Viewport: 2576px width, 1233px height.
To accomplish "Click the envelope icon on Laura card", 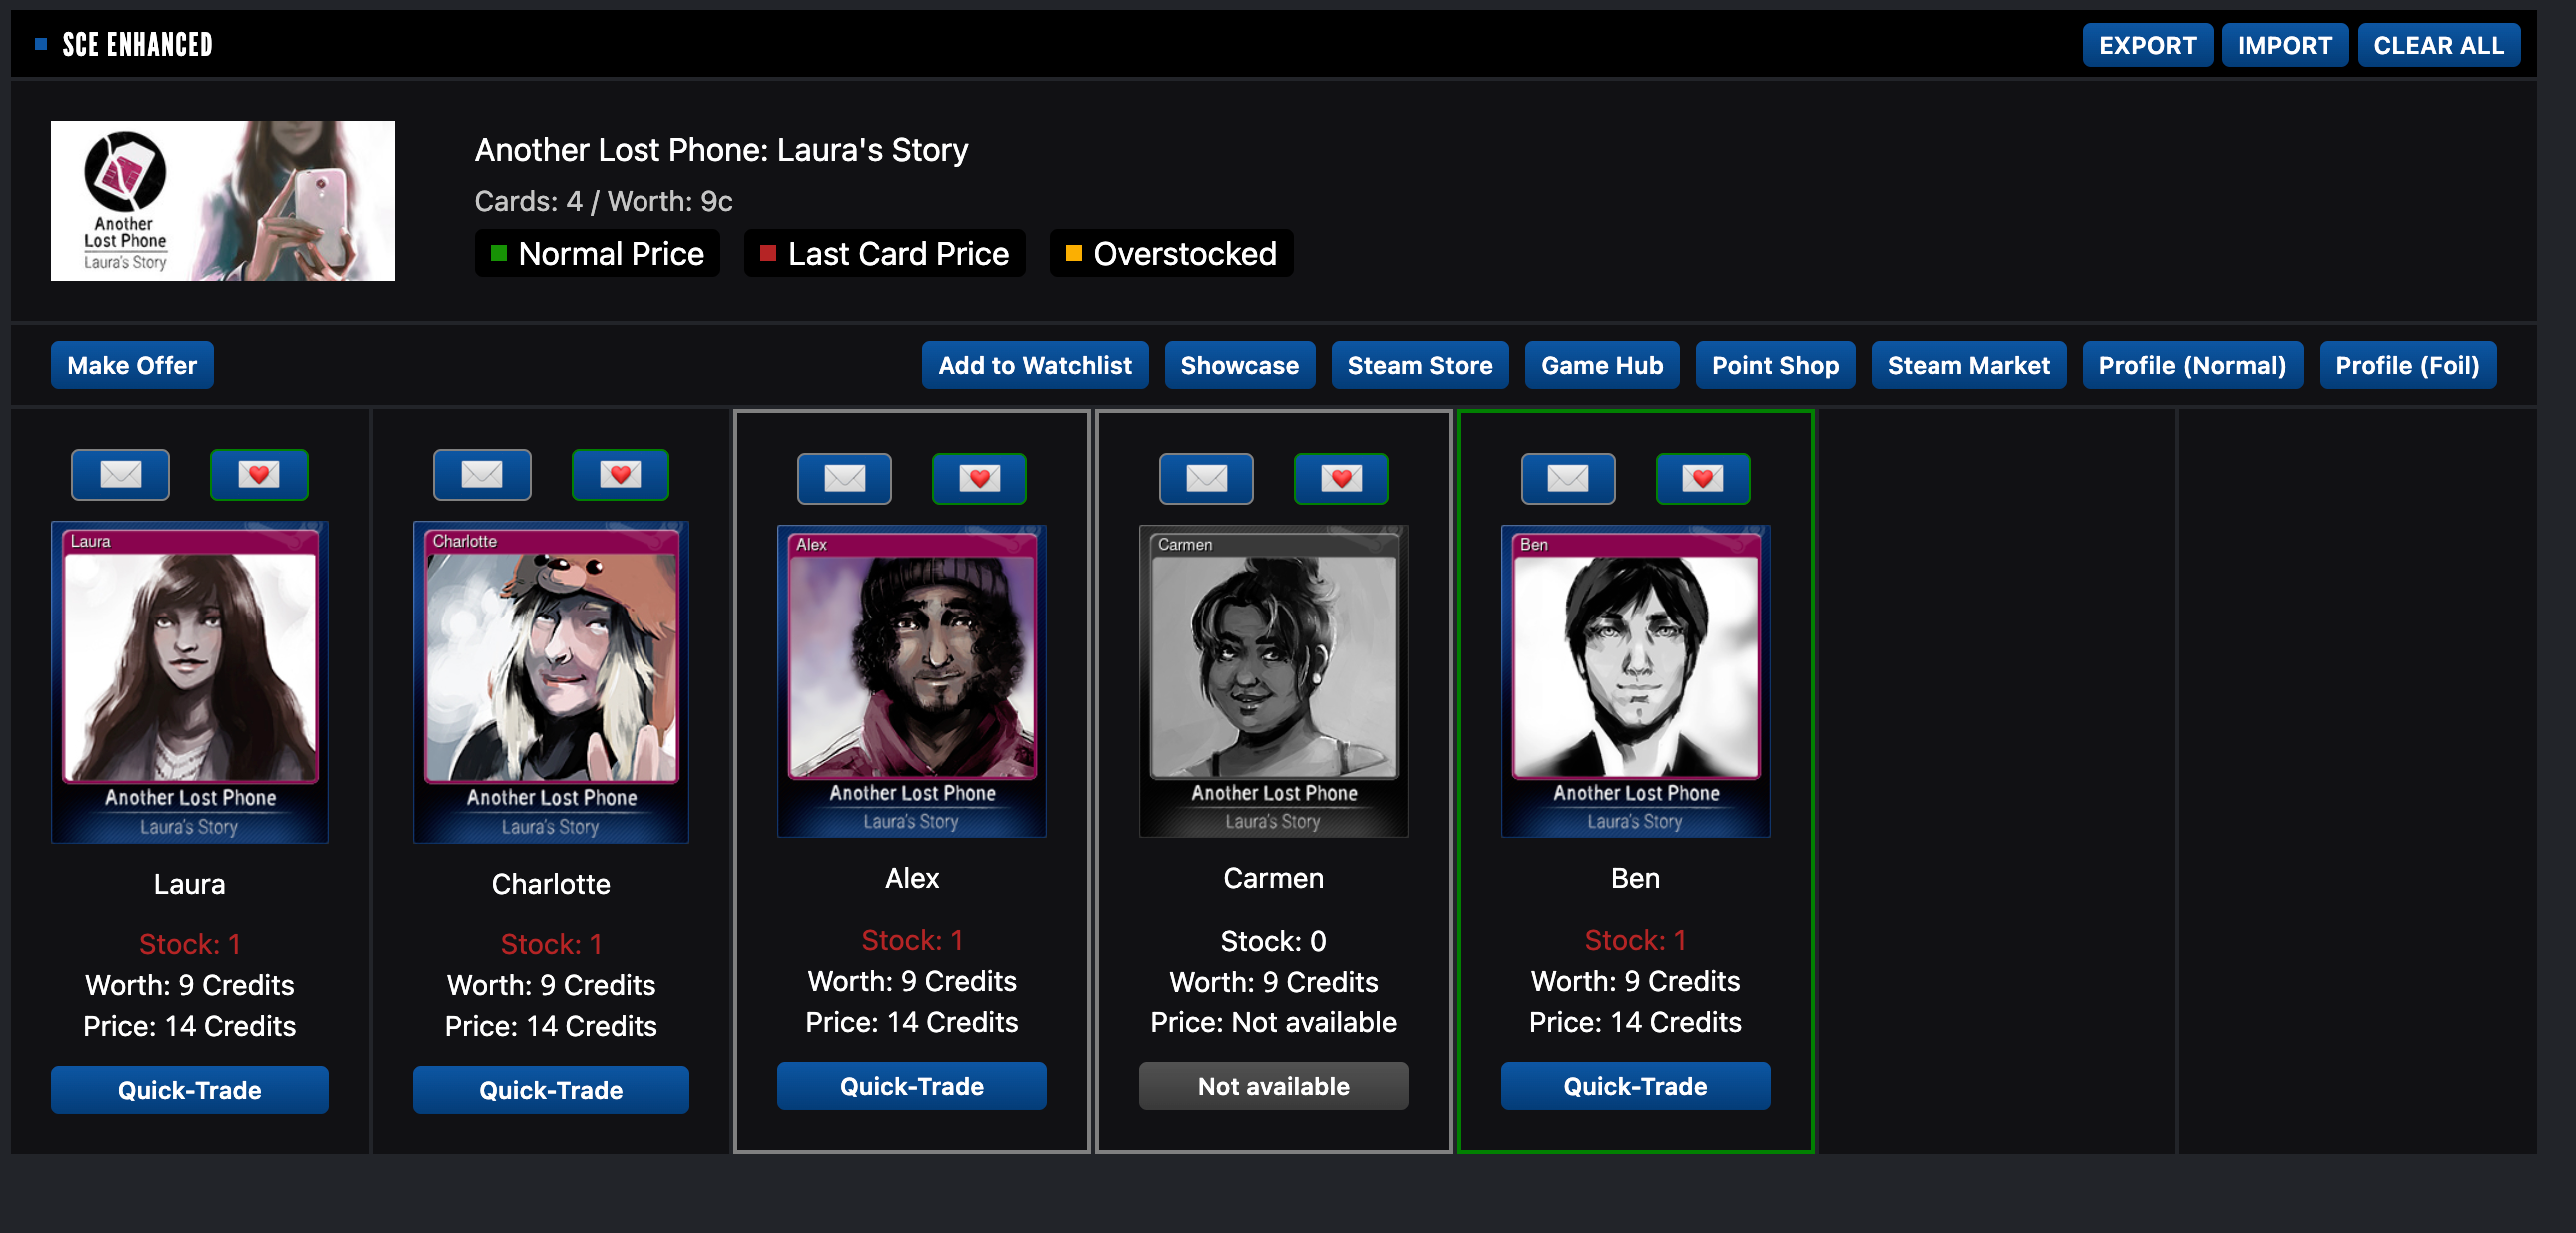I will [118, 477].
